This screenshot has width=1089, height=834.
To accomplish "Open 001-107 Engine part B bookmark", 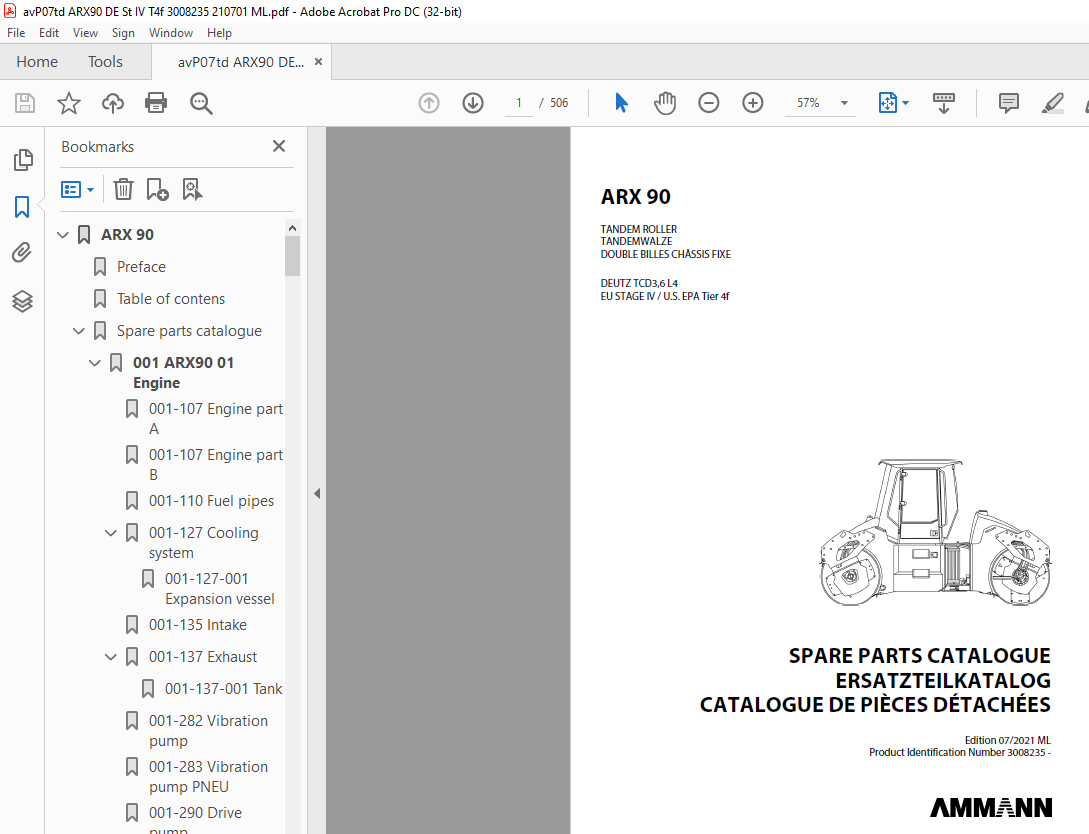I will pyautogui.click(x=215, y=465).
